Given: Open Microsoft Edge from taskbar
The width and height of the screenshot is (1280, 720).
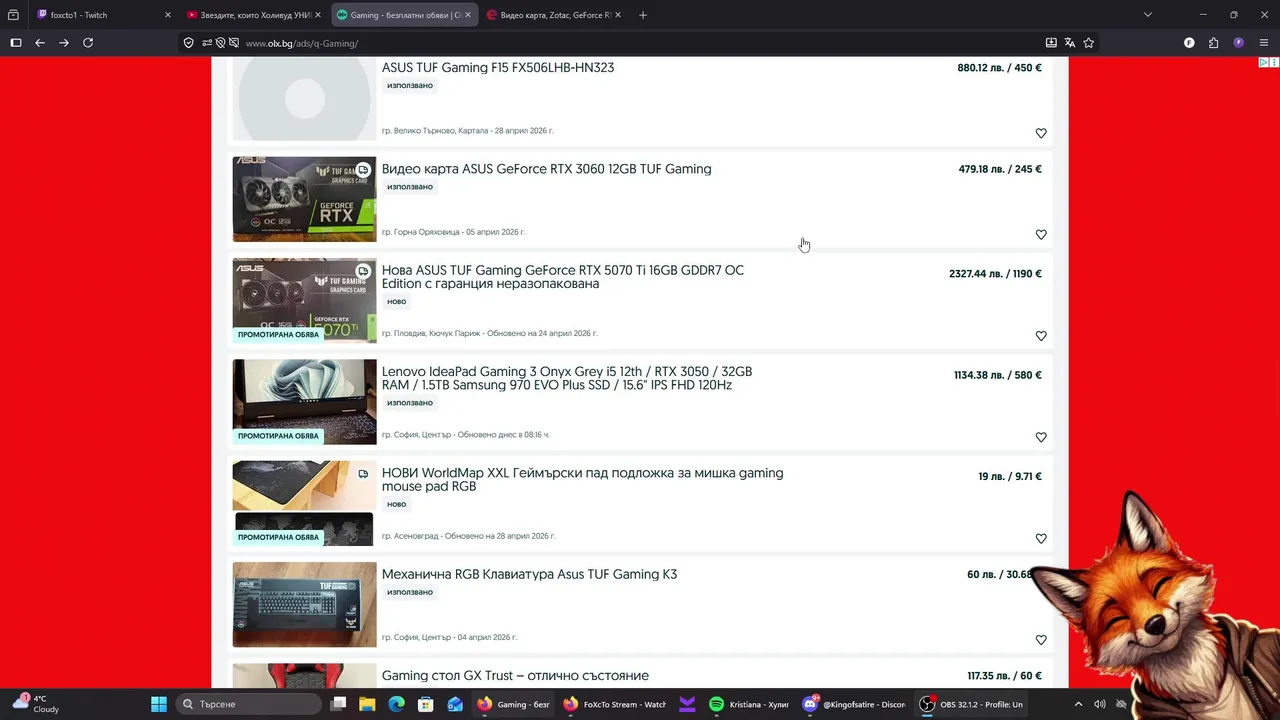Looking at the screenshot, I should coord(396,704).
